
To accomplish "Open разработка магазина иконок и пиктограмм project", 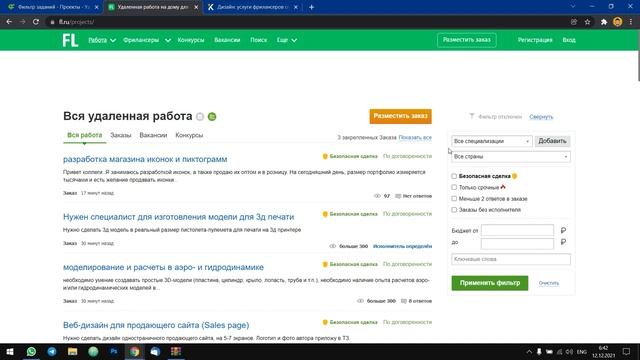I will (x=145, y=159).
